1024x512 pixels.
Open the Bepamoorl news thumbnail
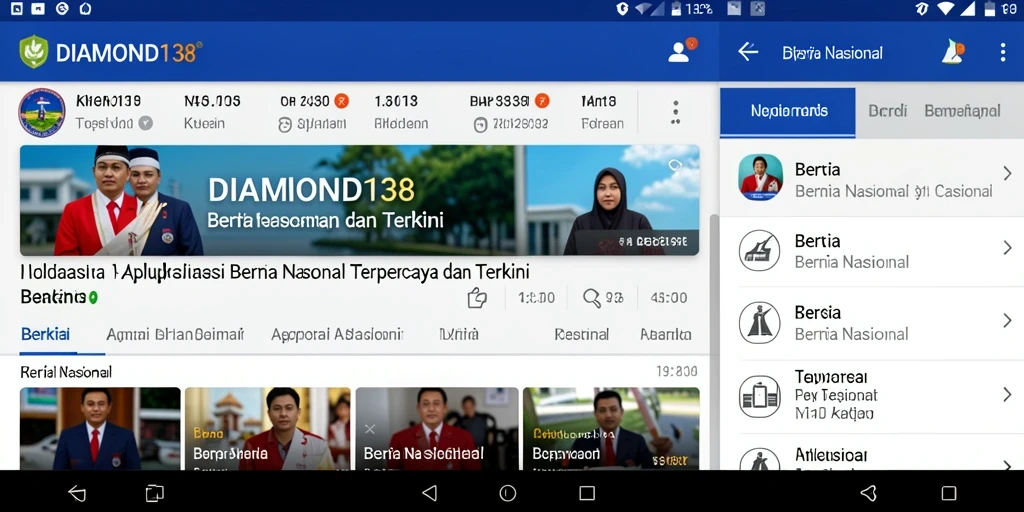611,428
